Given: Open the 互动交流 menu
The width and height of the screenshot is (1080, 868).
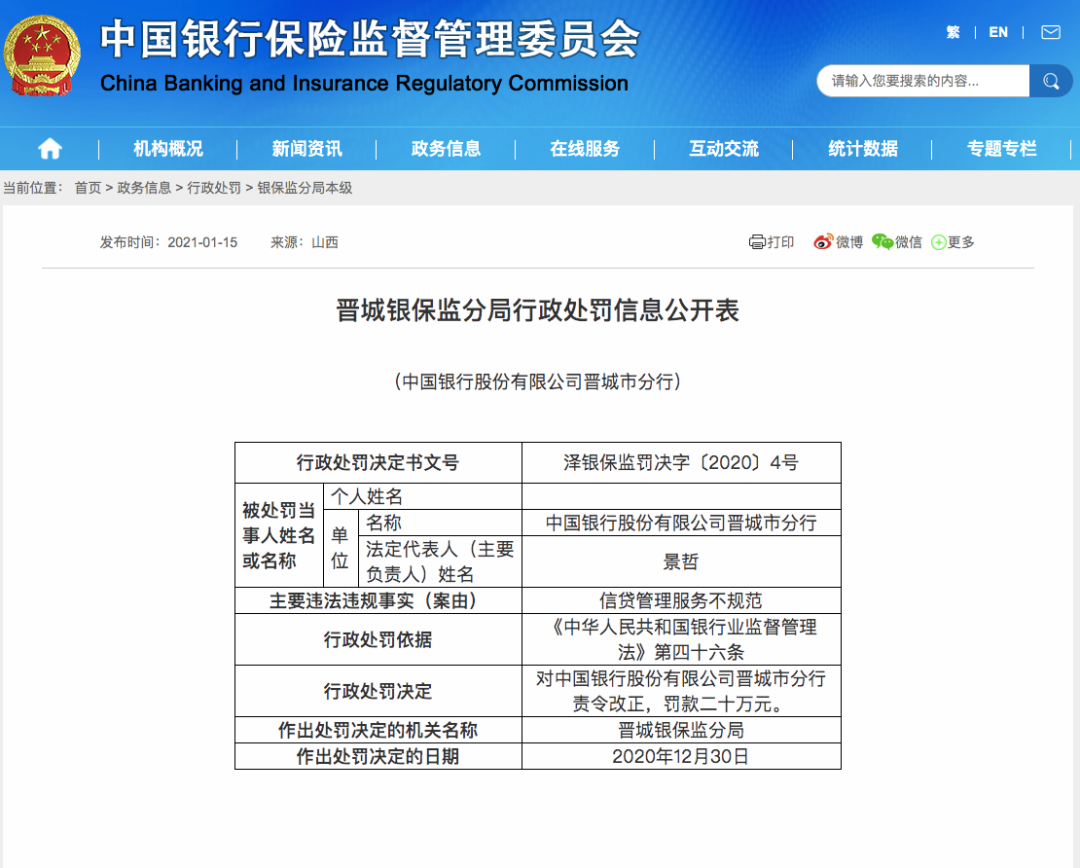Looking at the screenshot, I should point(724,148).
